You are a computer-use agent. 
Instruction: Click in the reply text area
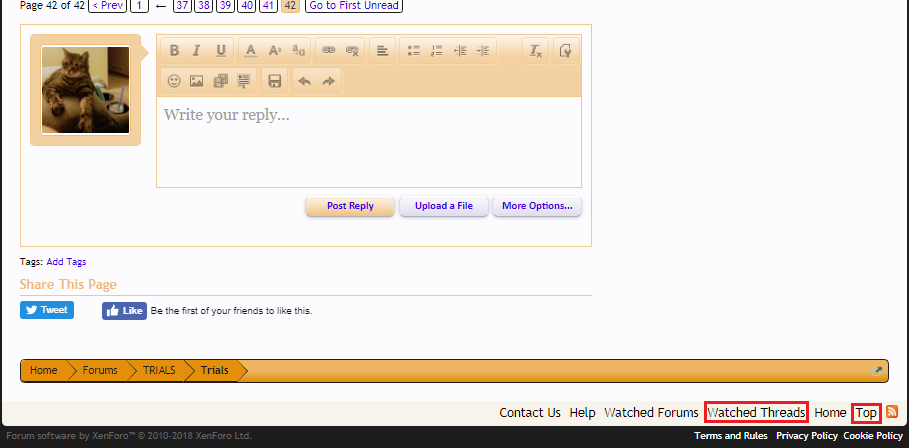point(368,140)
